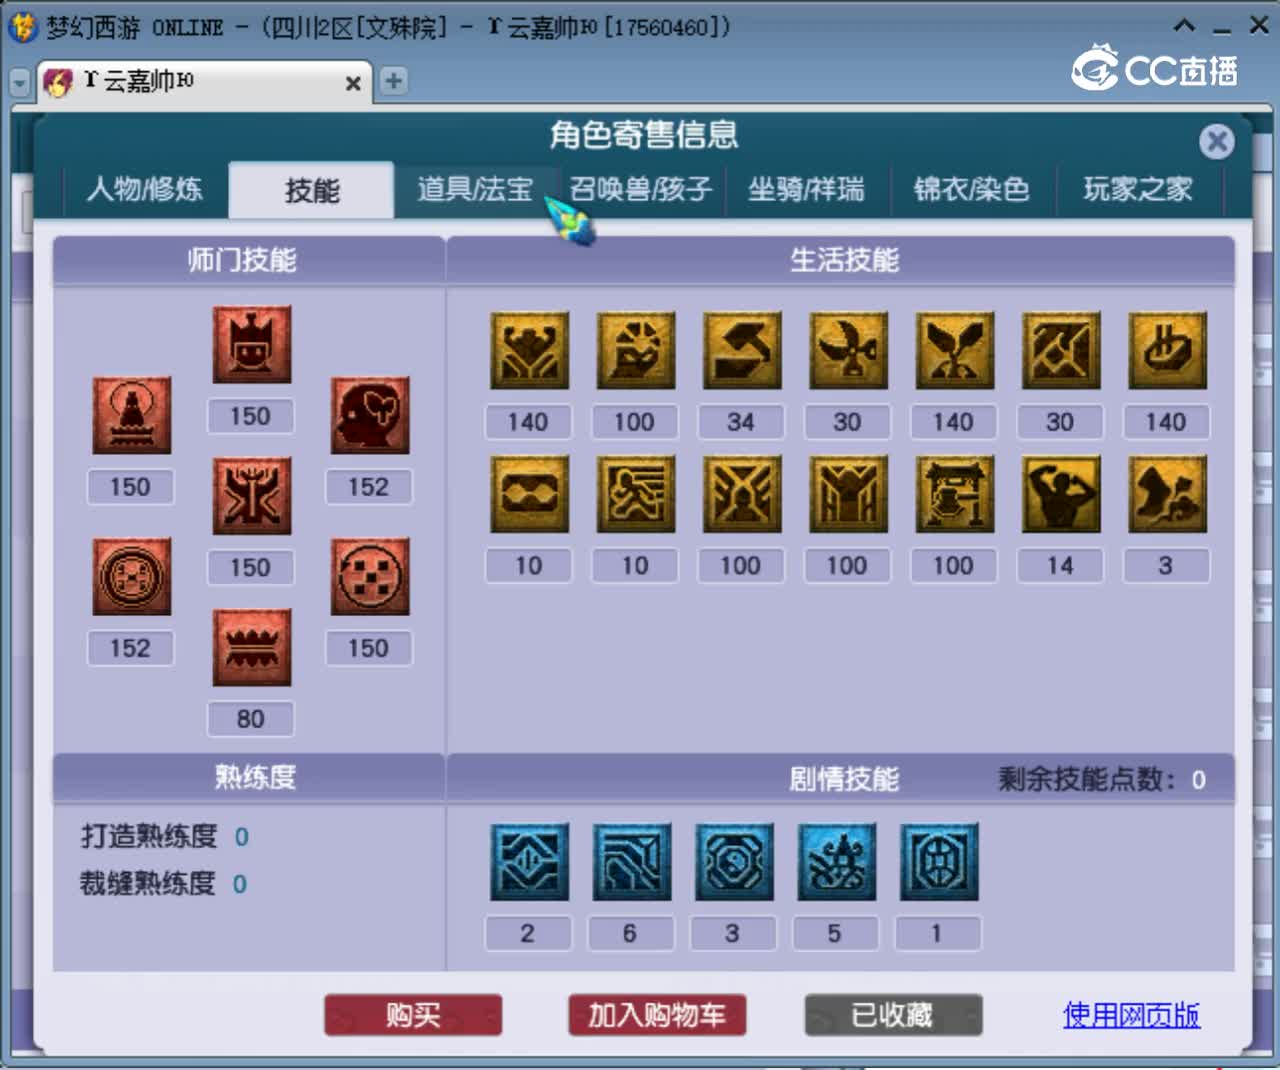Click the level value 14
The width and height of the screenshot is (1280, 1070).
tap(1060, 566)
